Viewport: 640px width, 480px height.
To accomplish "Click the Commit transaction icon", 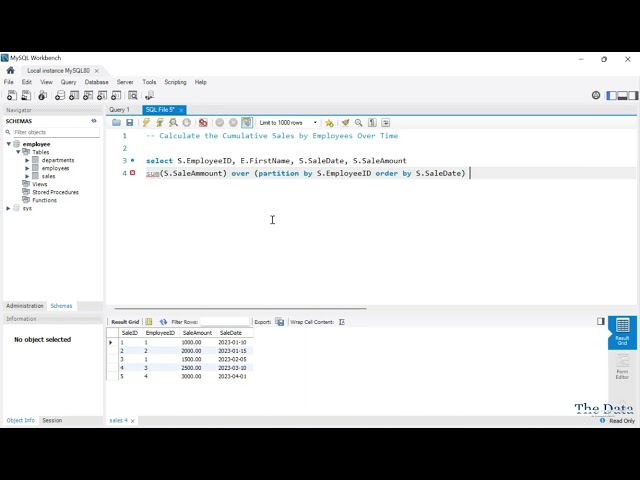I will [x=220, y=122].
